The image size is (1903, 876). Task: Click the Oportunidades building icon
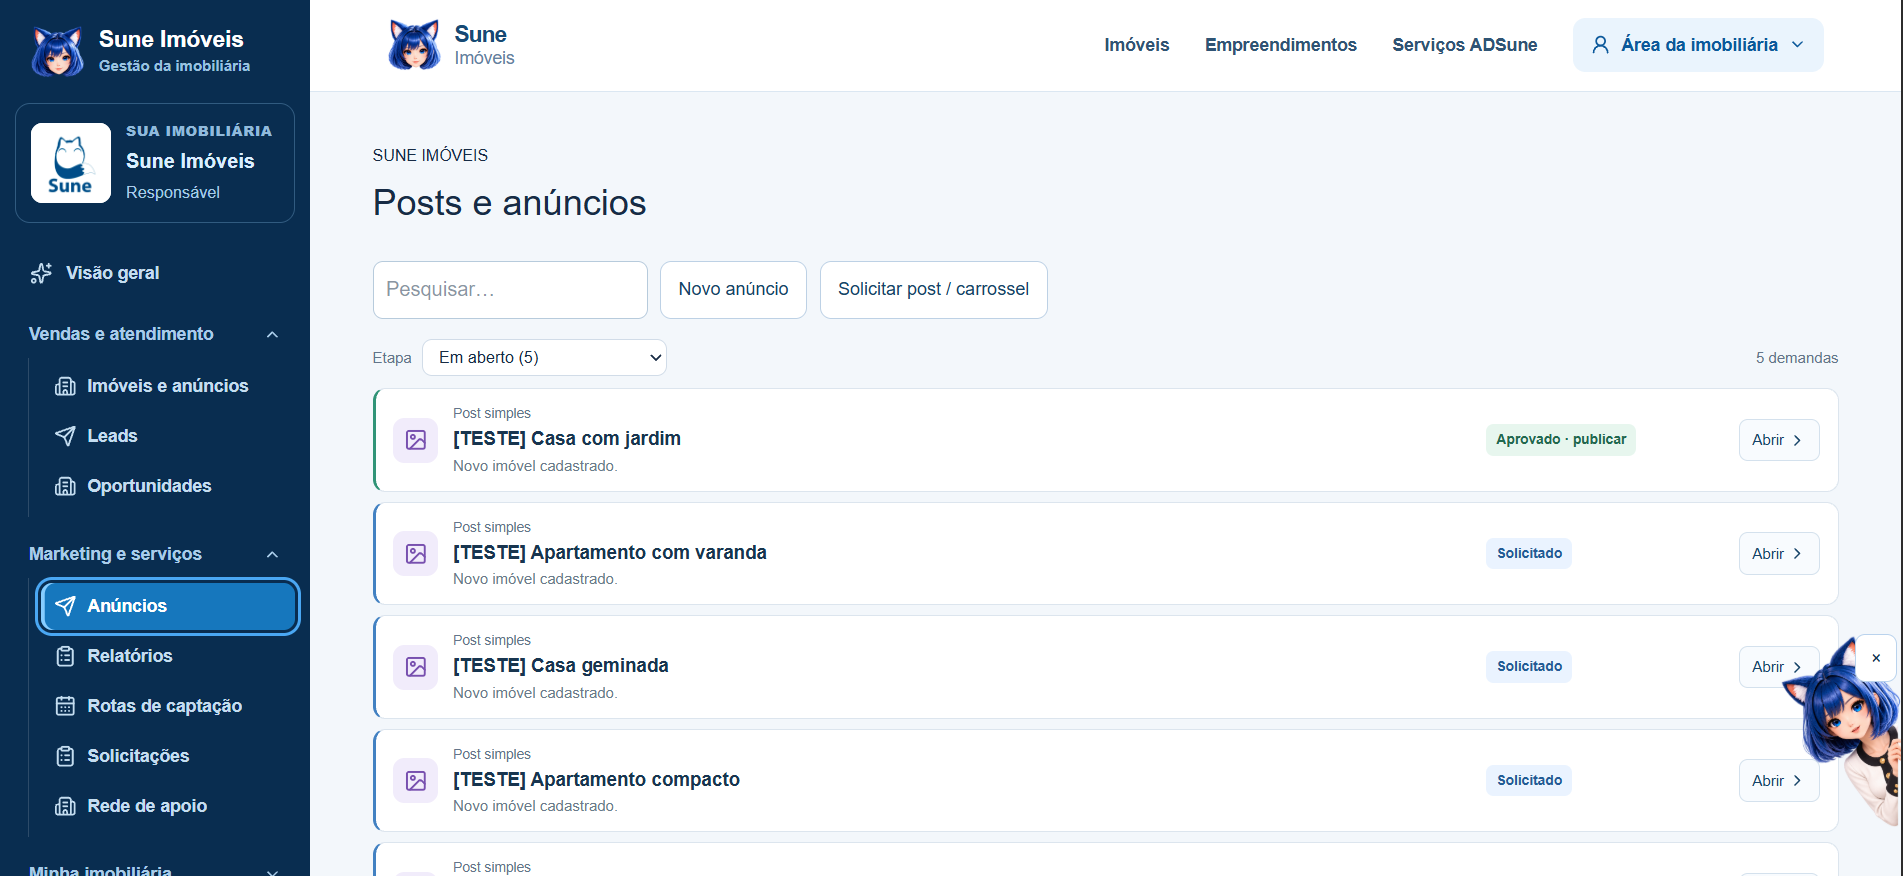pyautogui.click(x=65, y=486)
